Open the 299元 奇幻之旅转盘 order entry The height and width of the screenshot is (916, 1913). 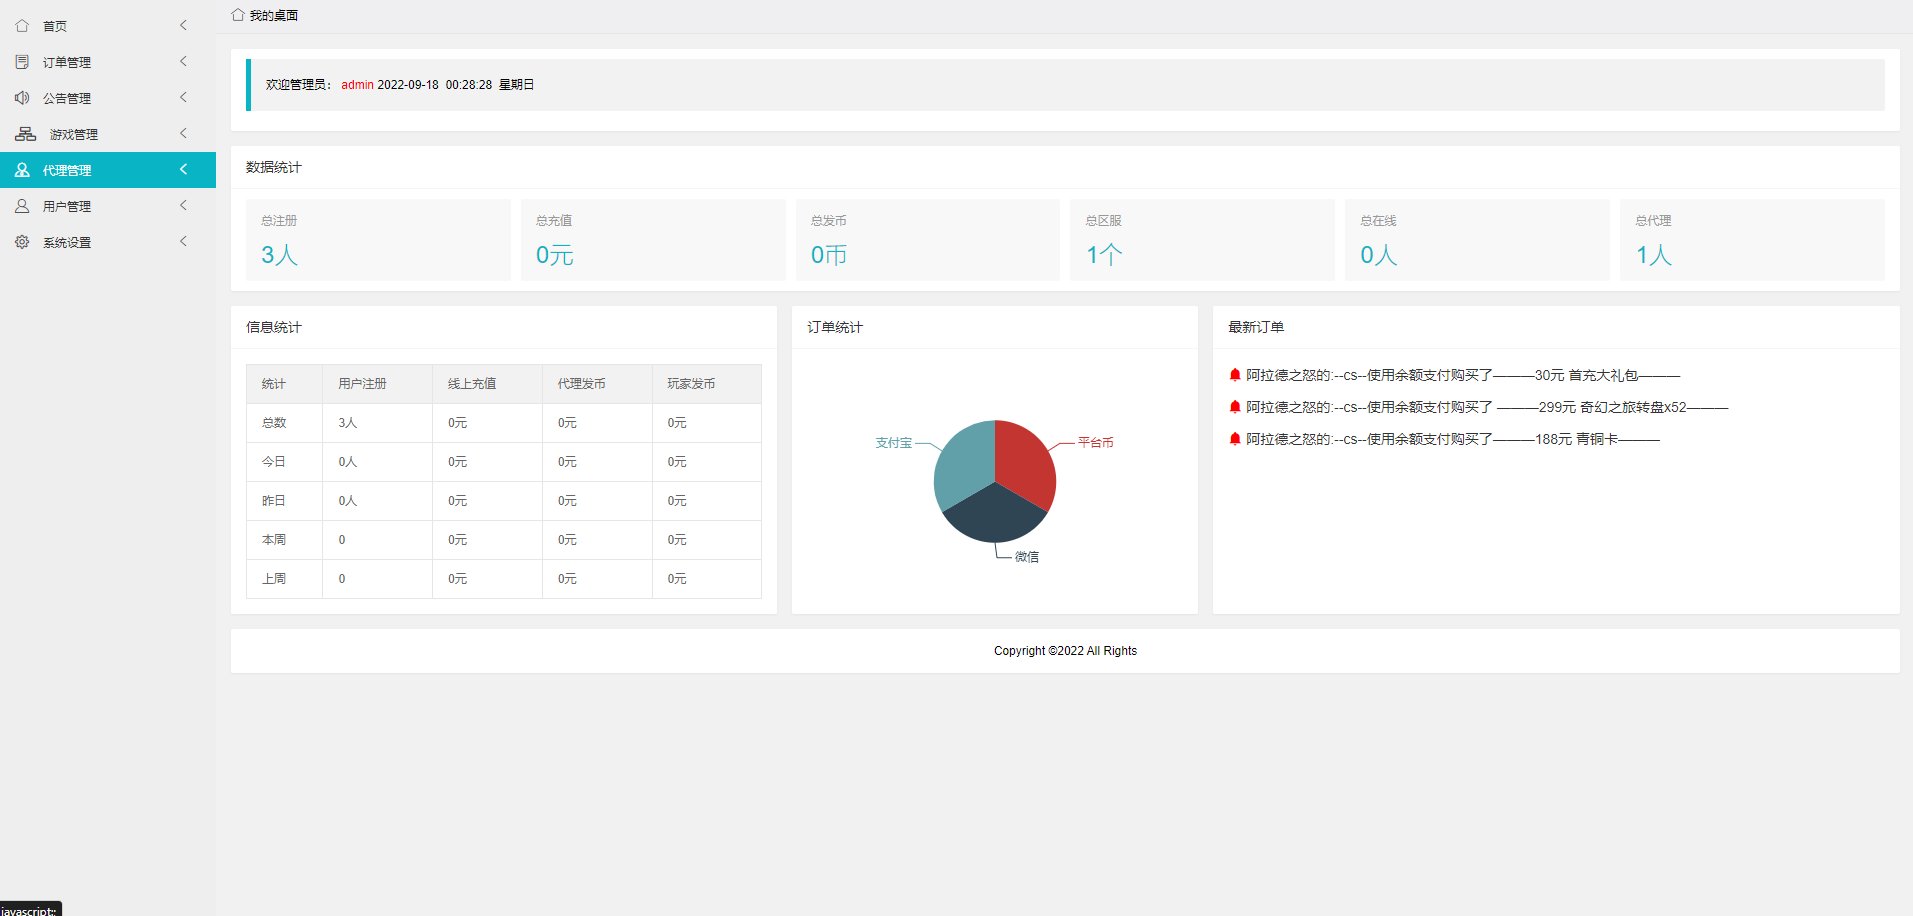[x=1486, y=407]
